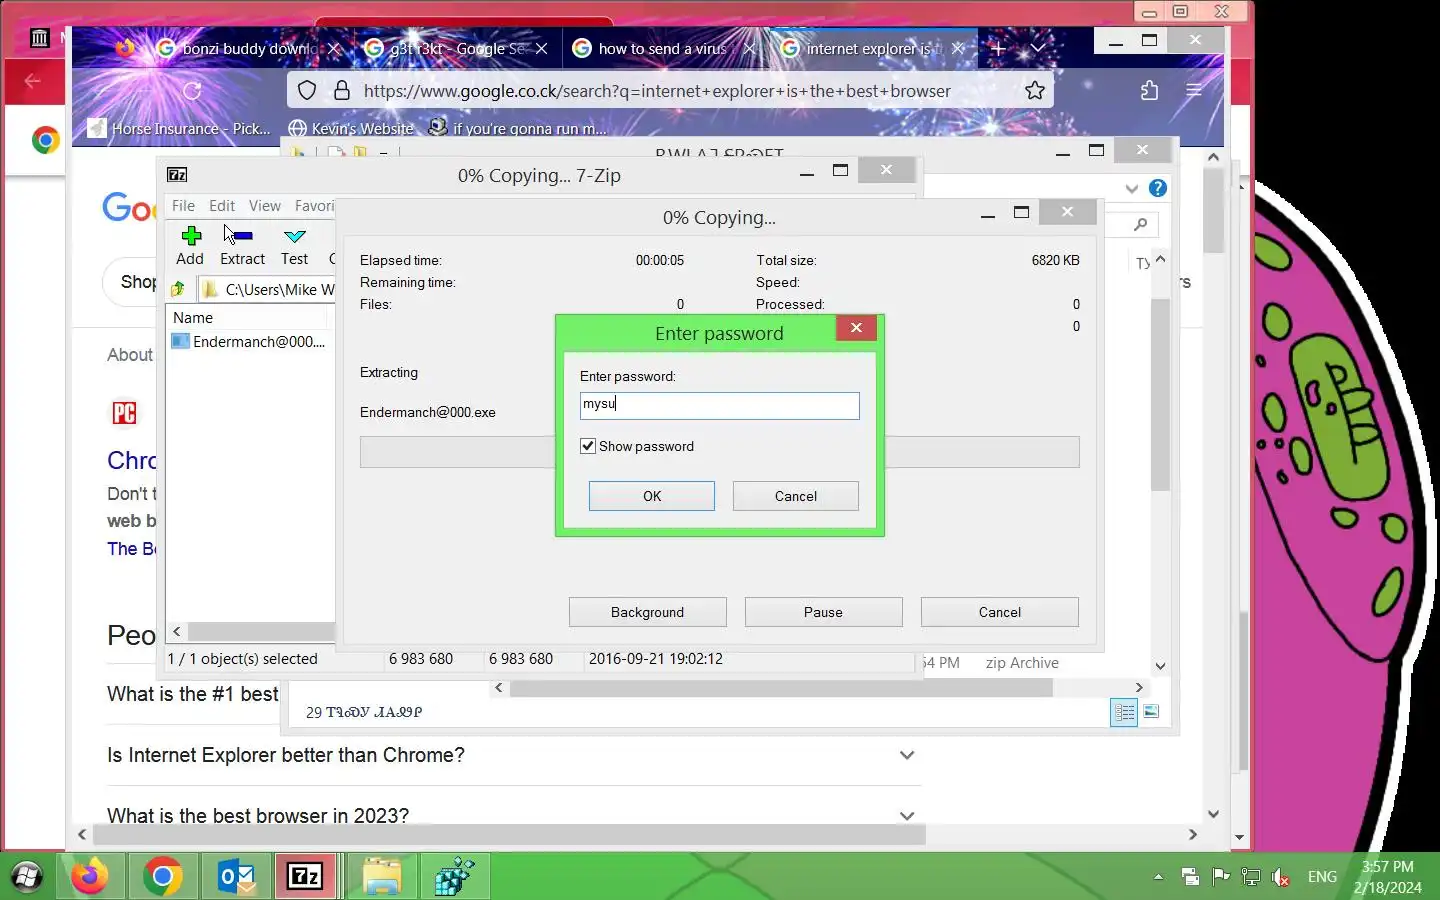The height and width of the screenshot is (900, 1440).
Task: Click the up-folder icon beside the 7-Zip path
Action: (x=178, y=289)
